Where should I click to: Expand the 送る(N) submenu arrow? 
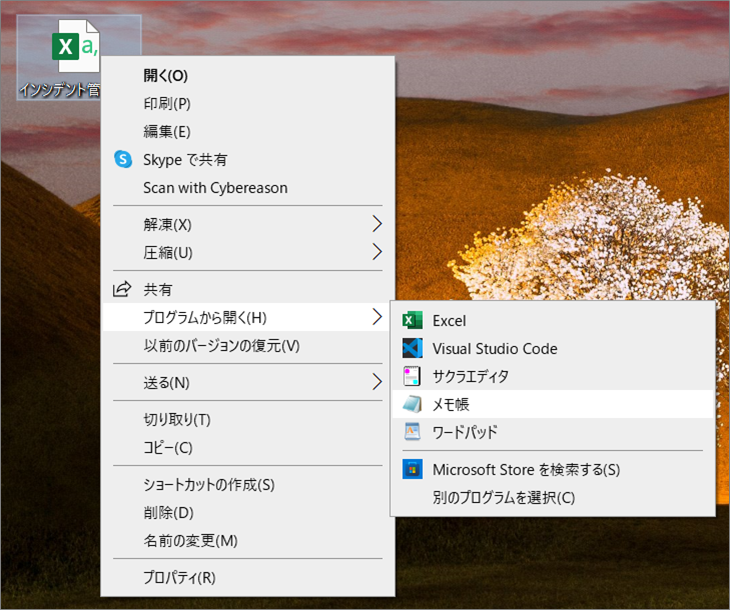point(377,382)
